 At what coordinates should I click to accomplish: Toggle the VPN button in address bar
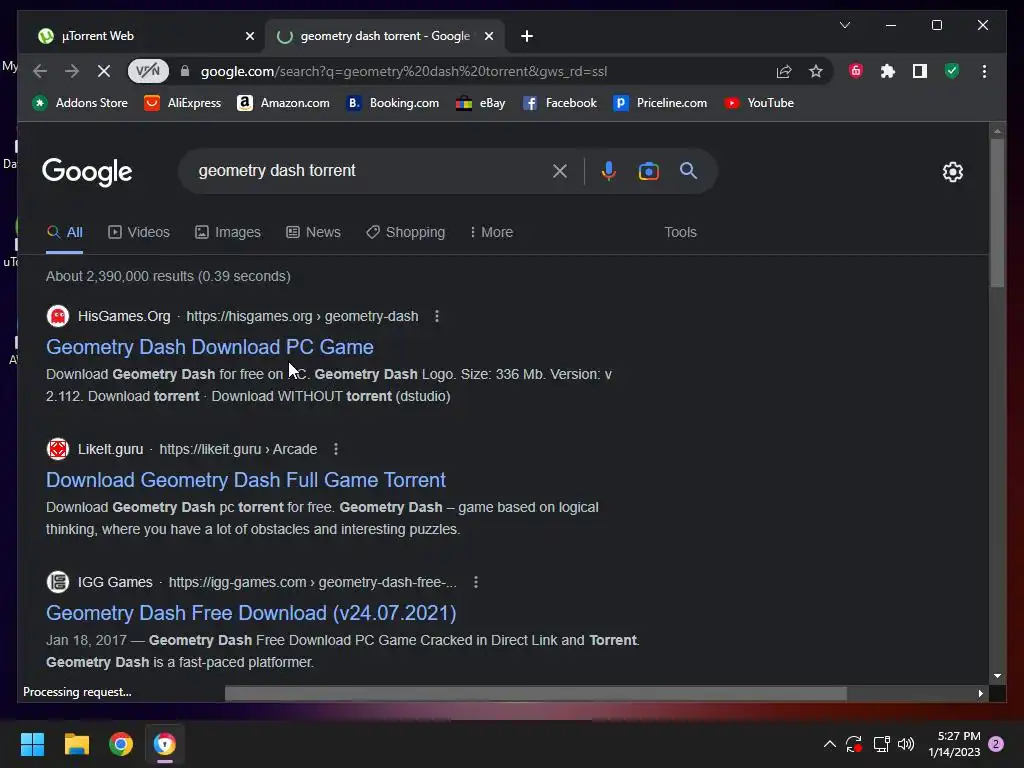tap(148, 71)
